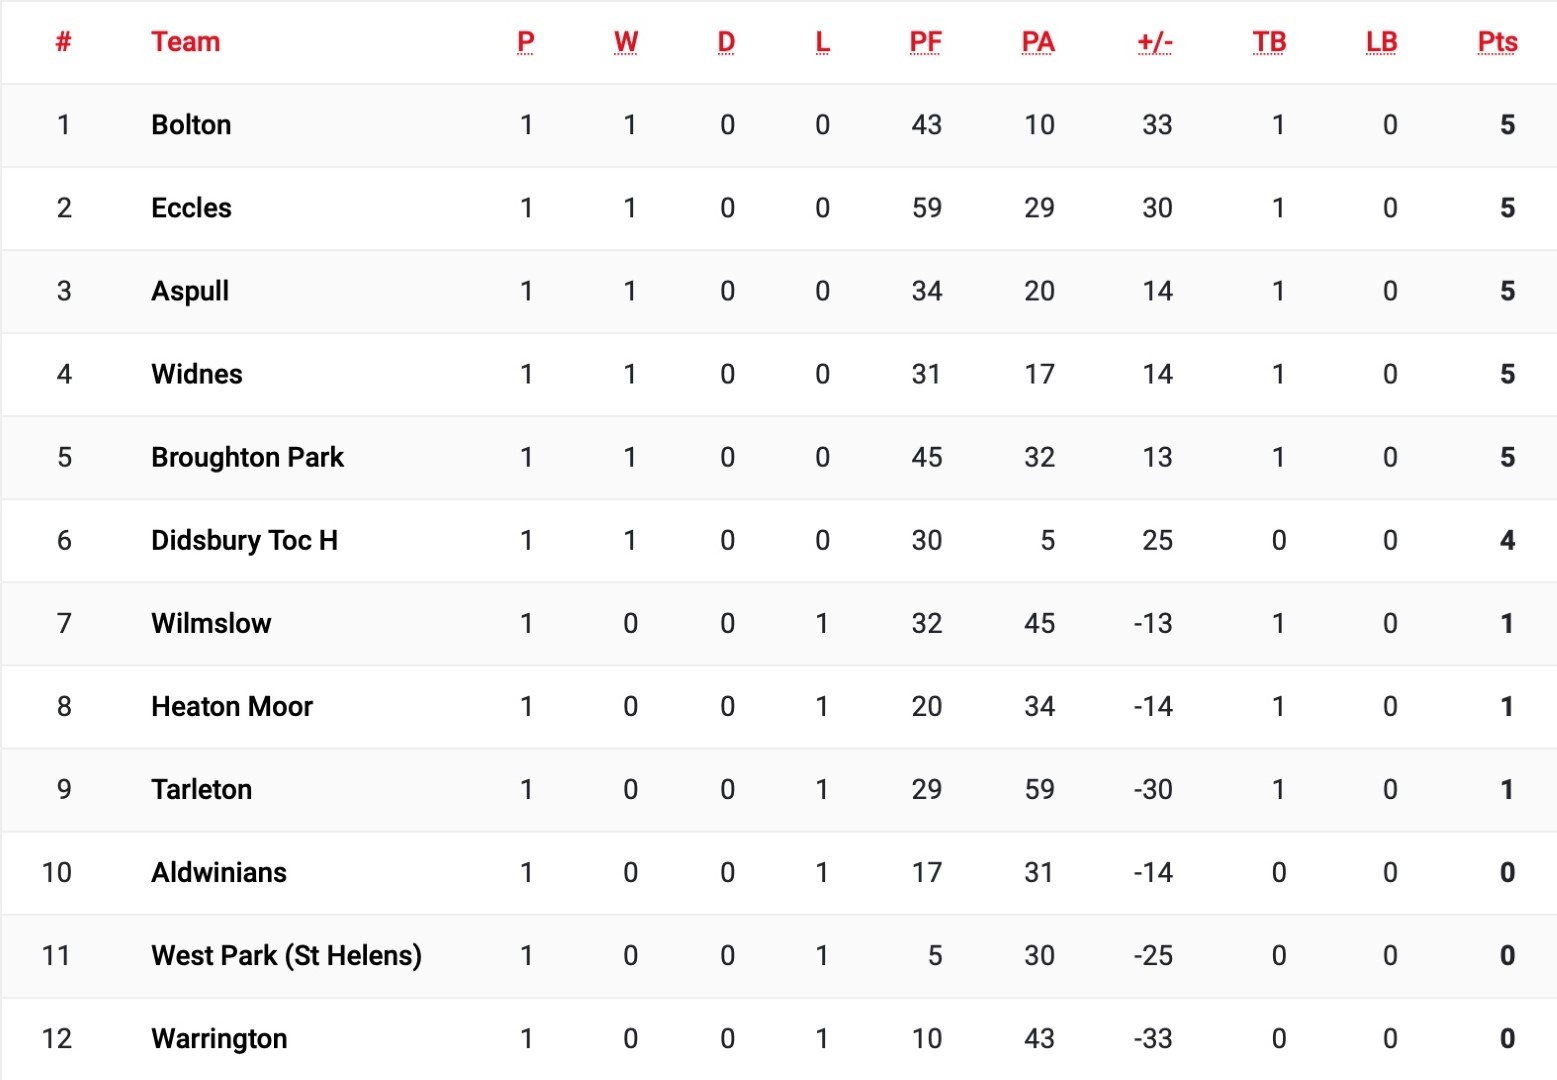The height and width of the screenshot is (1080, 1557).
Task: Click the W column header
Action: pyautogui.click(x=626, y=42)
